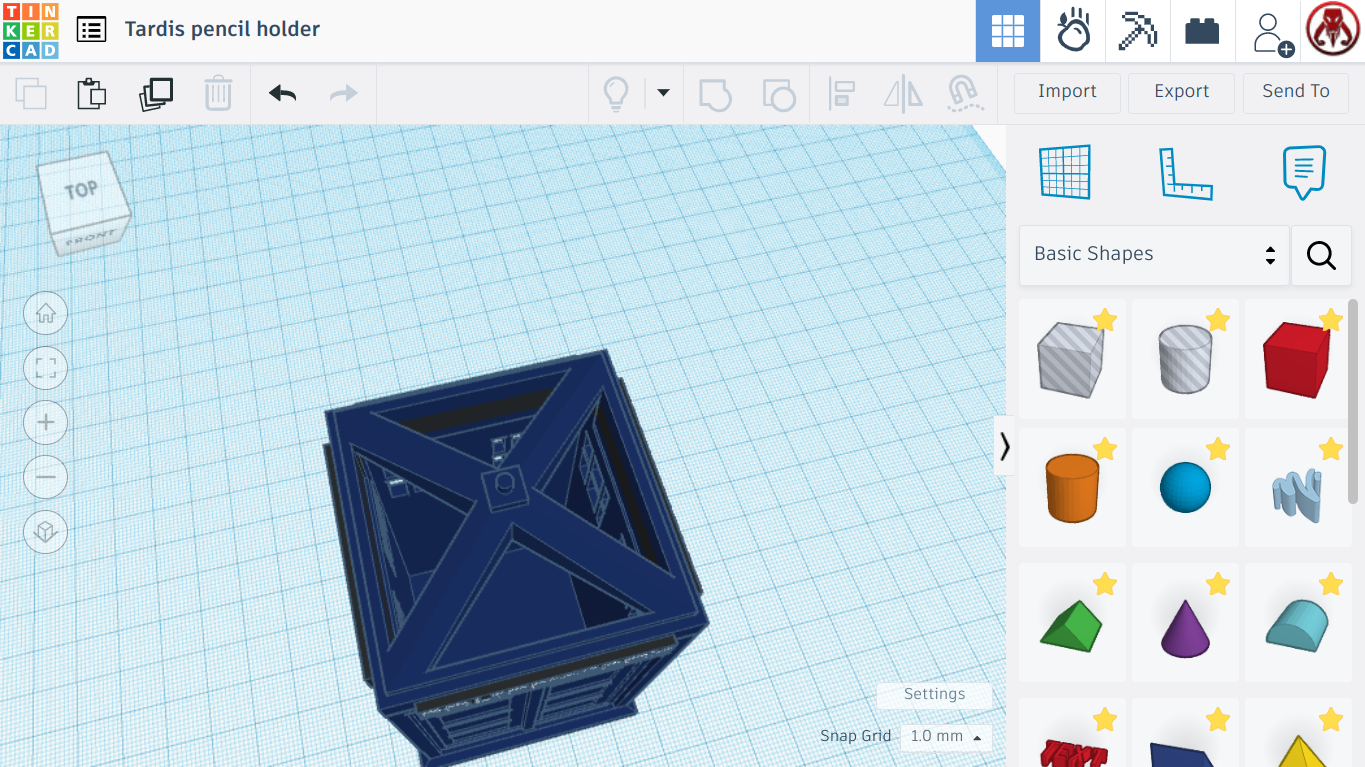This screenshot has width=1365, height=767.
Task: Click the Delete trash icon
Action: (218, 94)
